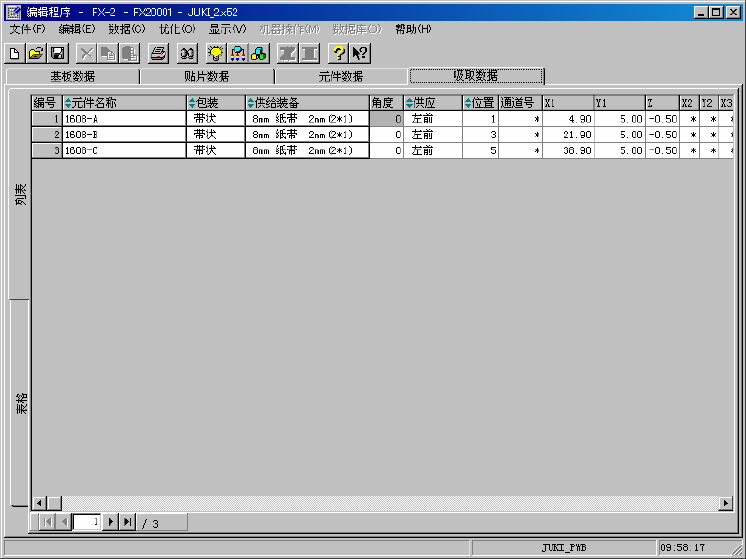
Task: Click the 供给装备 cell in row 1608-B
Action: click(x=307, y=135)
